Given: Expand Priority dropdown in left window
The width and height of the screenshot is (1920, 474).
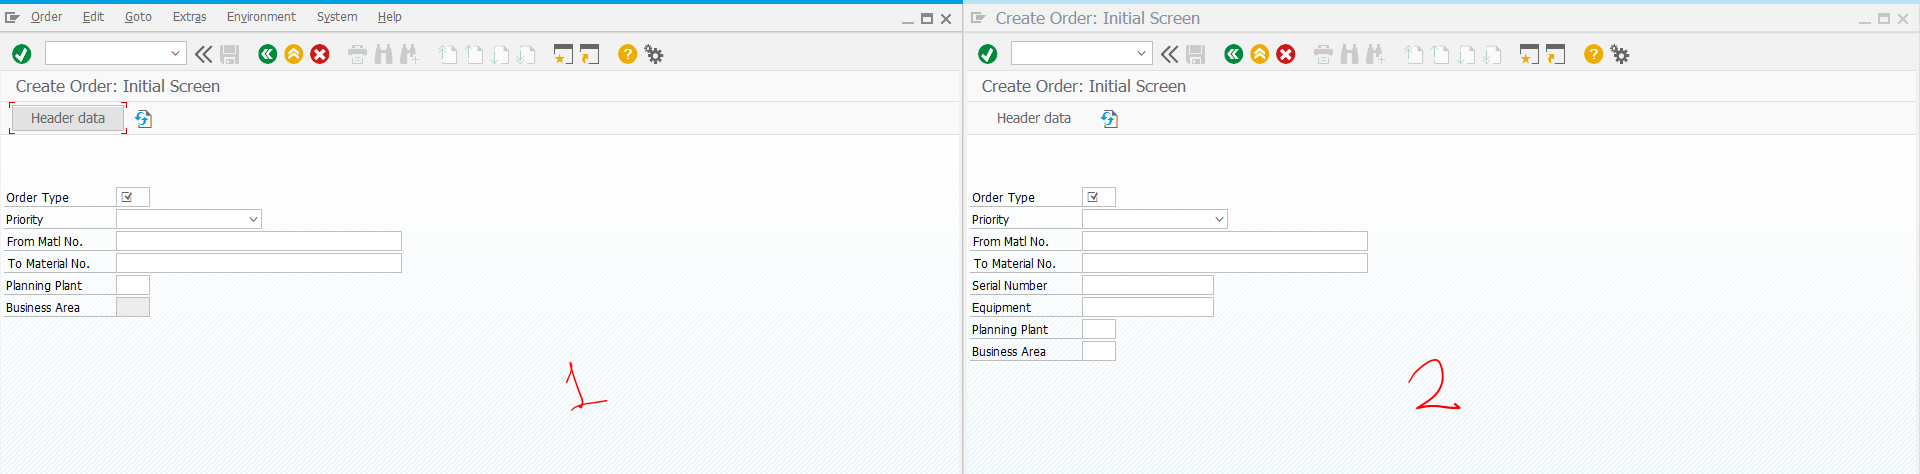Looking at the screenshot, I should point(253,219).
